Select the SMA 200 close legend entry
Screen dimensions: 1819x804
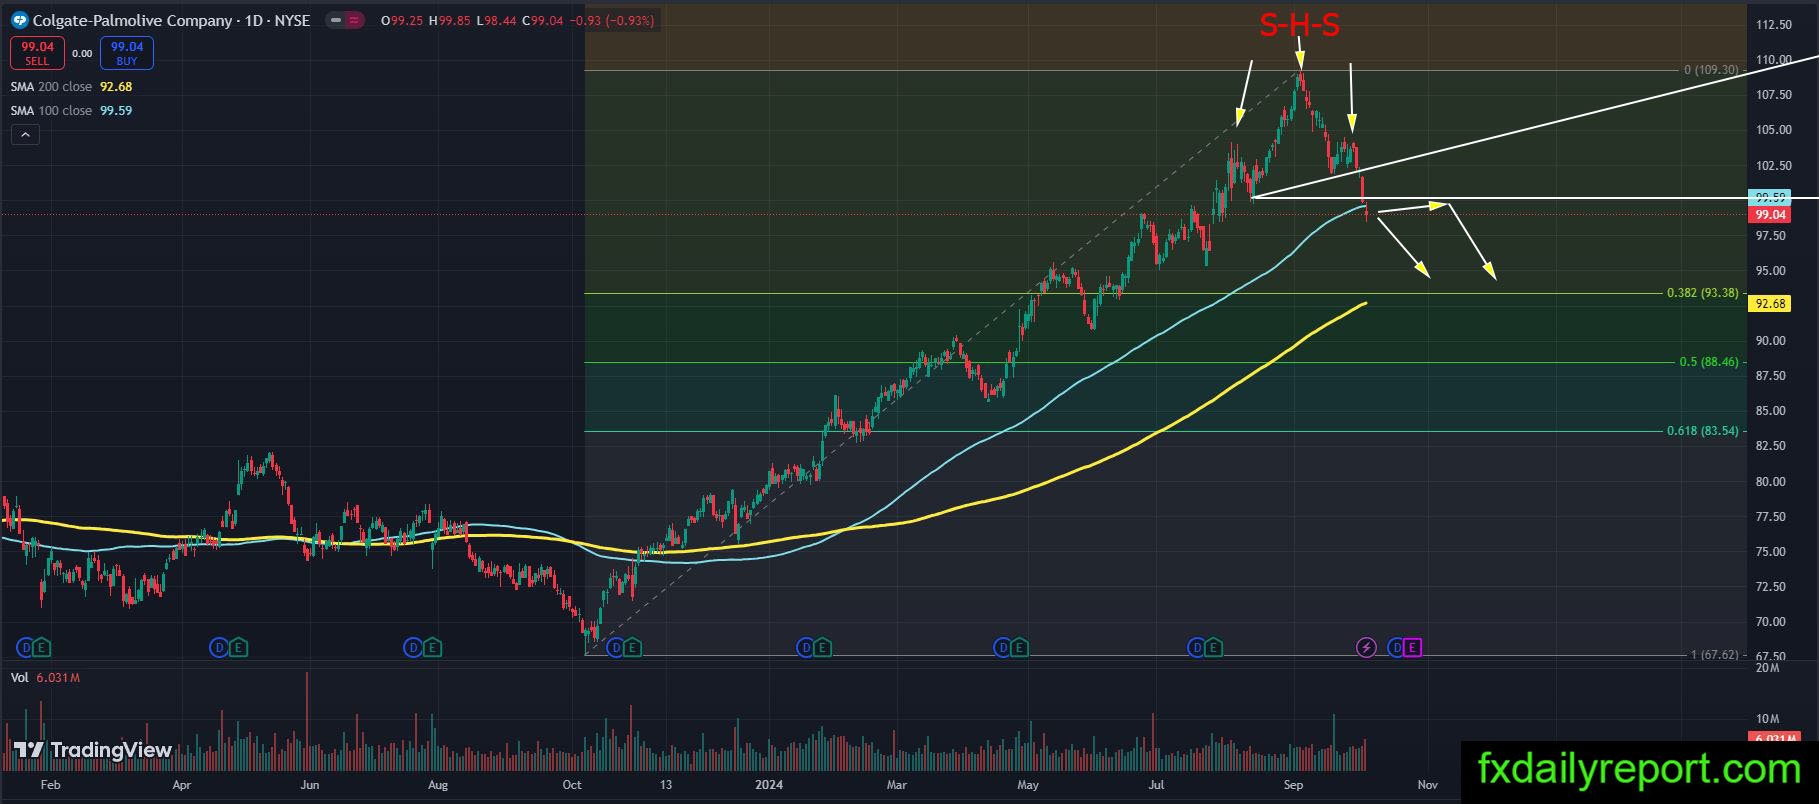[x=71, y=87]
